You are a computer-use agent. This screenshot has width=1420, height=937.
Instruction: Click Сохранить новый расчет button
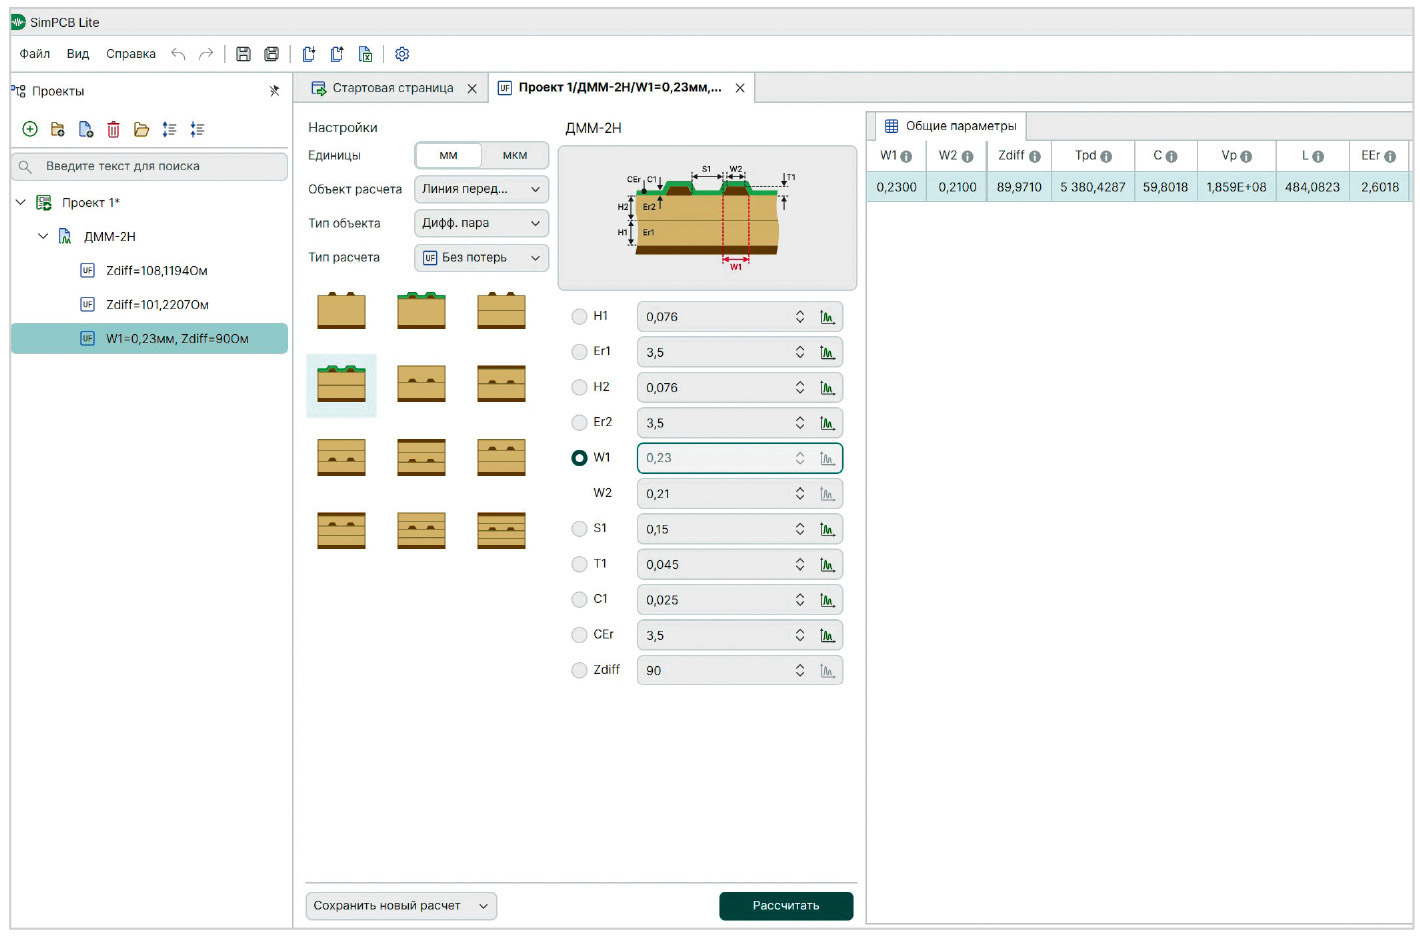[x=388, y=905]
